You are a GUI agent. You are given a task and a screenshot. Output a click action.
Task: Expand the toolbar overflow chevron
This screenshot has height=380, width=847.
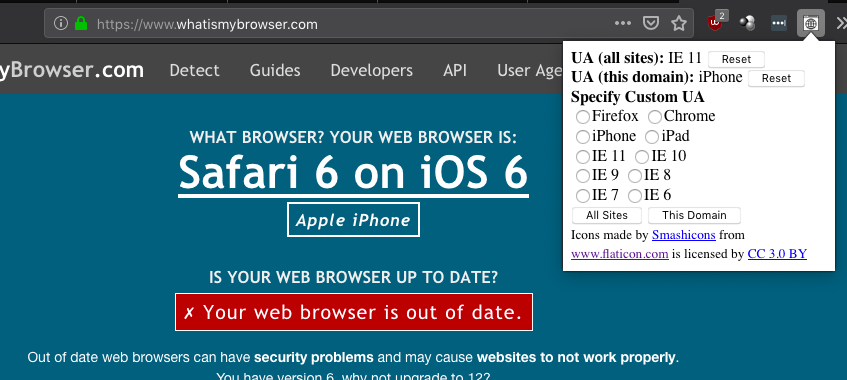pyautogui.click(x=842, y=23)
